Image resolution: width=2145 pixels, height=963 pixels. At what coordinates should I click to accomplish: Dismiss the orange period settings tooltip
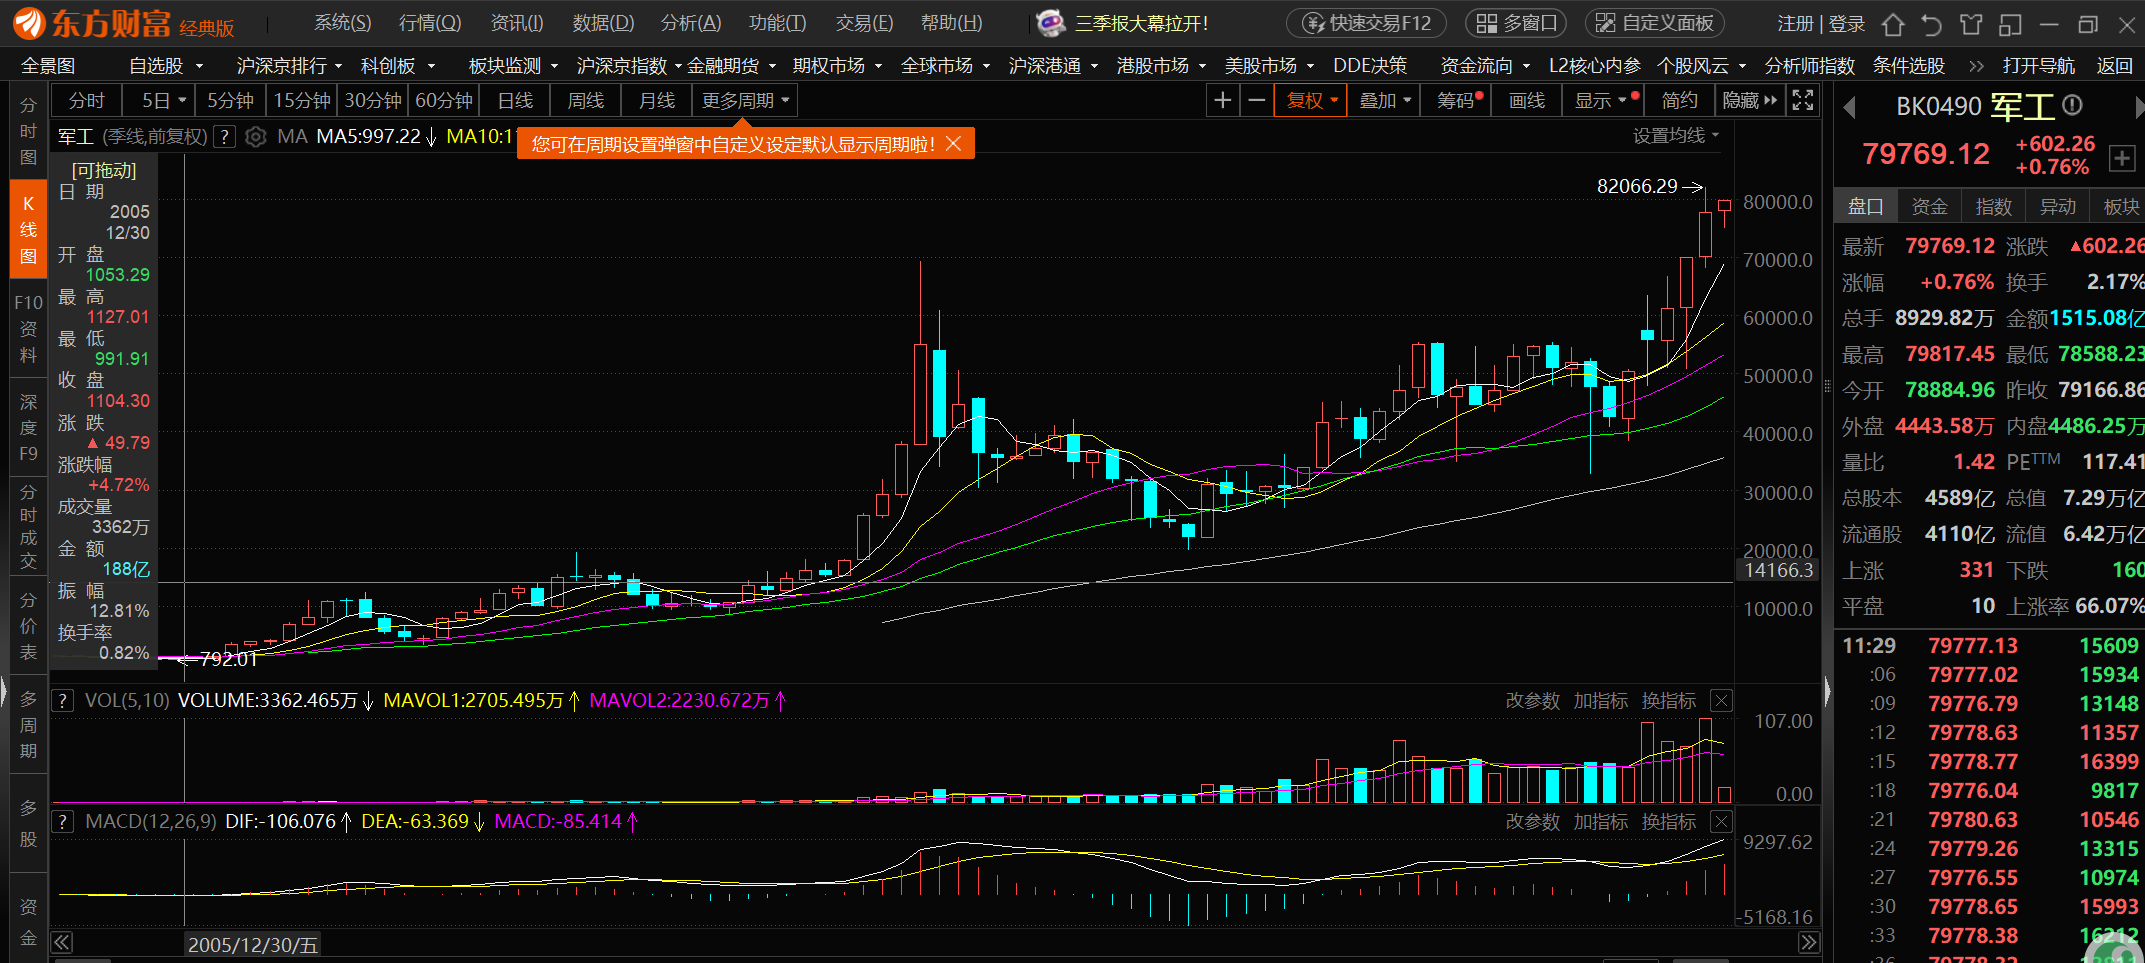pos(954,144)
